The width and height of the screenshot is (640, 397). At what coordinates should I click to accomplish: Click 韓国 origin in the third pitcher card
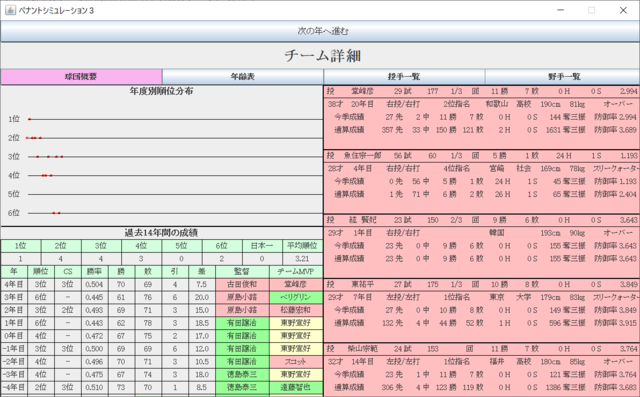497,233
